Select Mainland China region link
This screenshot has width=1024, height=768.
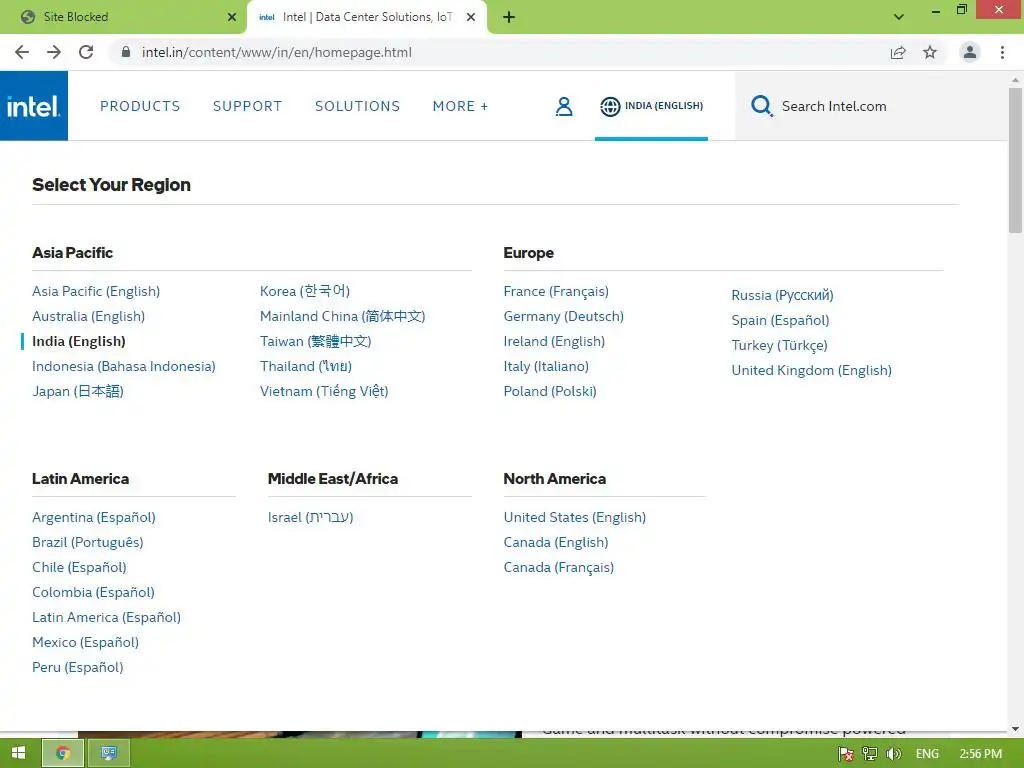point(342,316)
